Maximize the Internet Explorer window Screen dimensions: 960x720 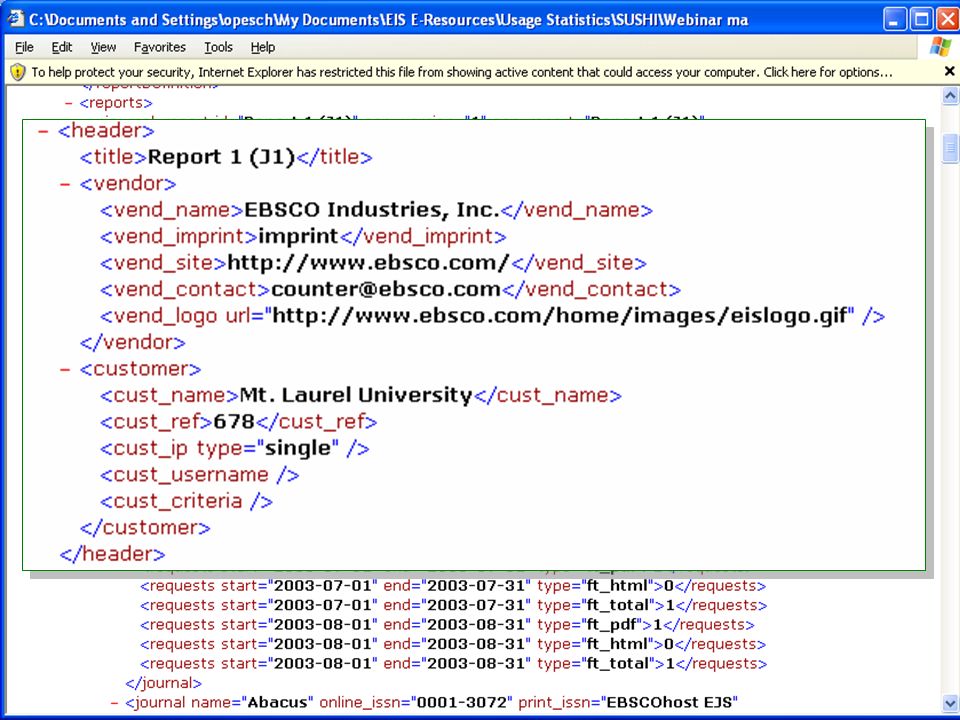pyautogui.click(x=921, y=19)
